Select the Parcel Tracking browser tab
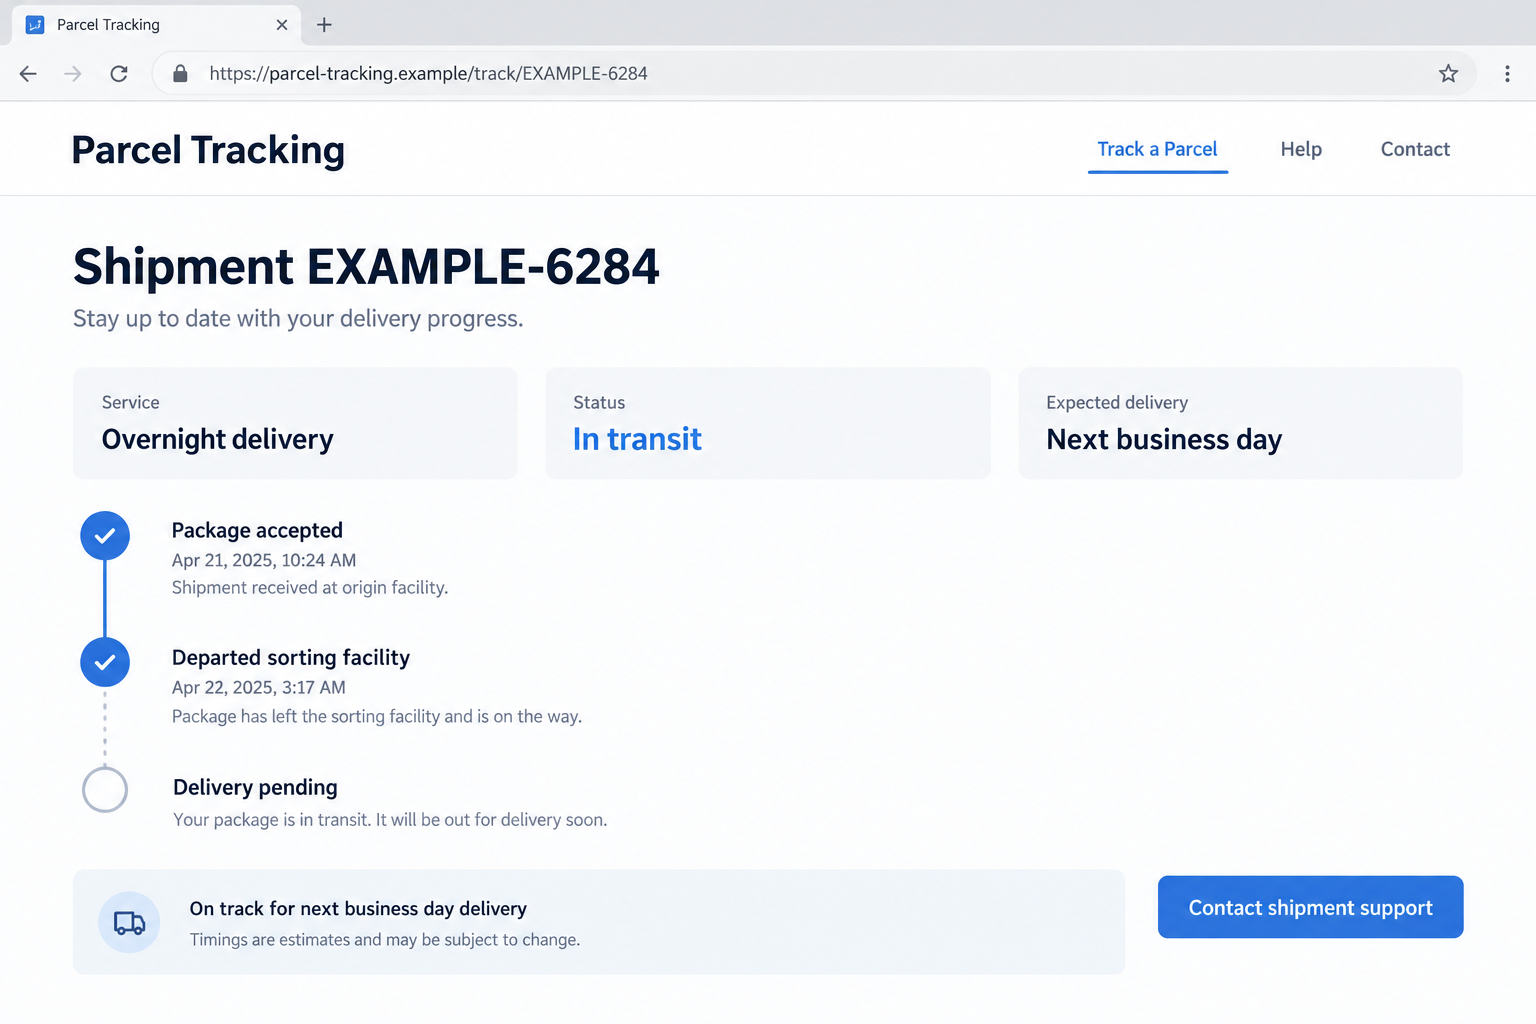Viewport: 1536px width, 1024px height. [x=156, y=25]
